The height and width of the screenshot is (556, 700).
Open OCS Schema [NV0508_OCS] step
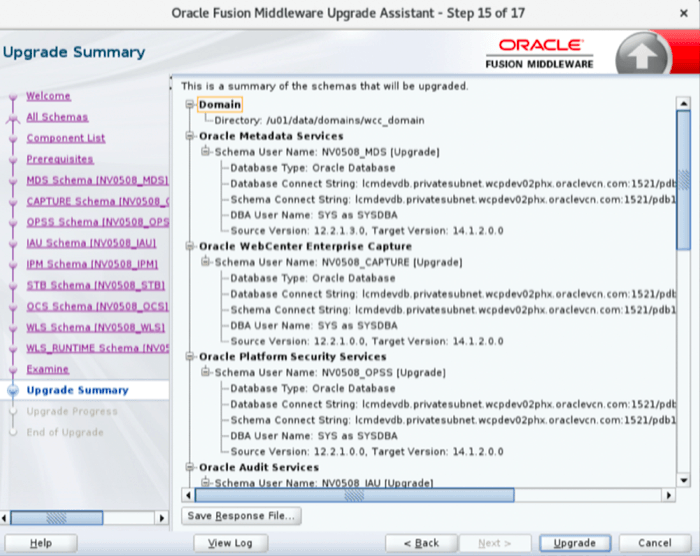point(97,306)
